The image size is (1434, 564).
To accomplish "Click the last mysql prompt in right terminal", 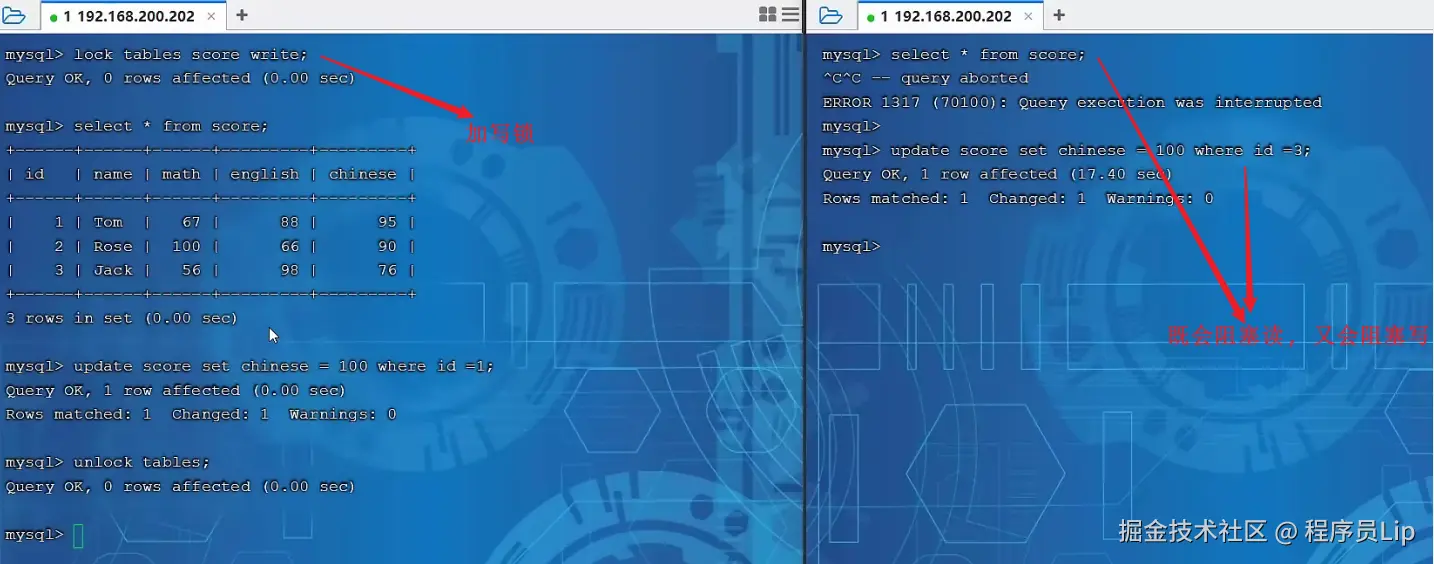I will pyautogui.click(x=851, y=246).
